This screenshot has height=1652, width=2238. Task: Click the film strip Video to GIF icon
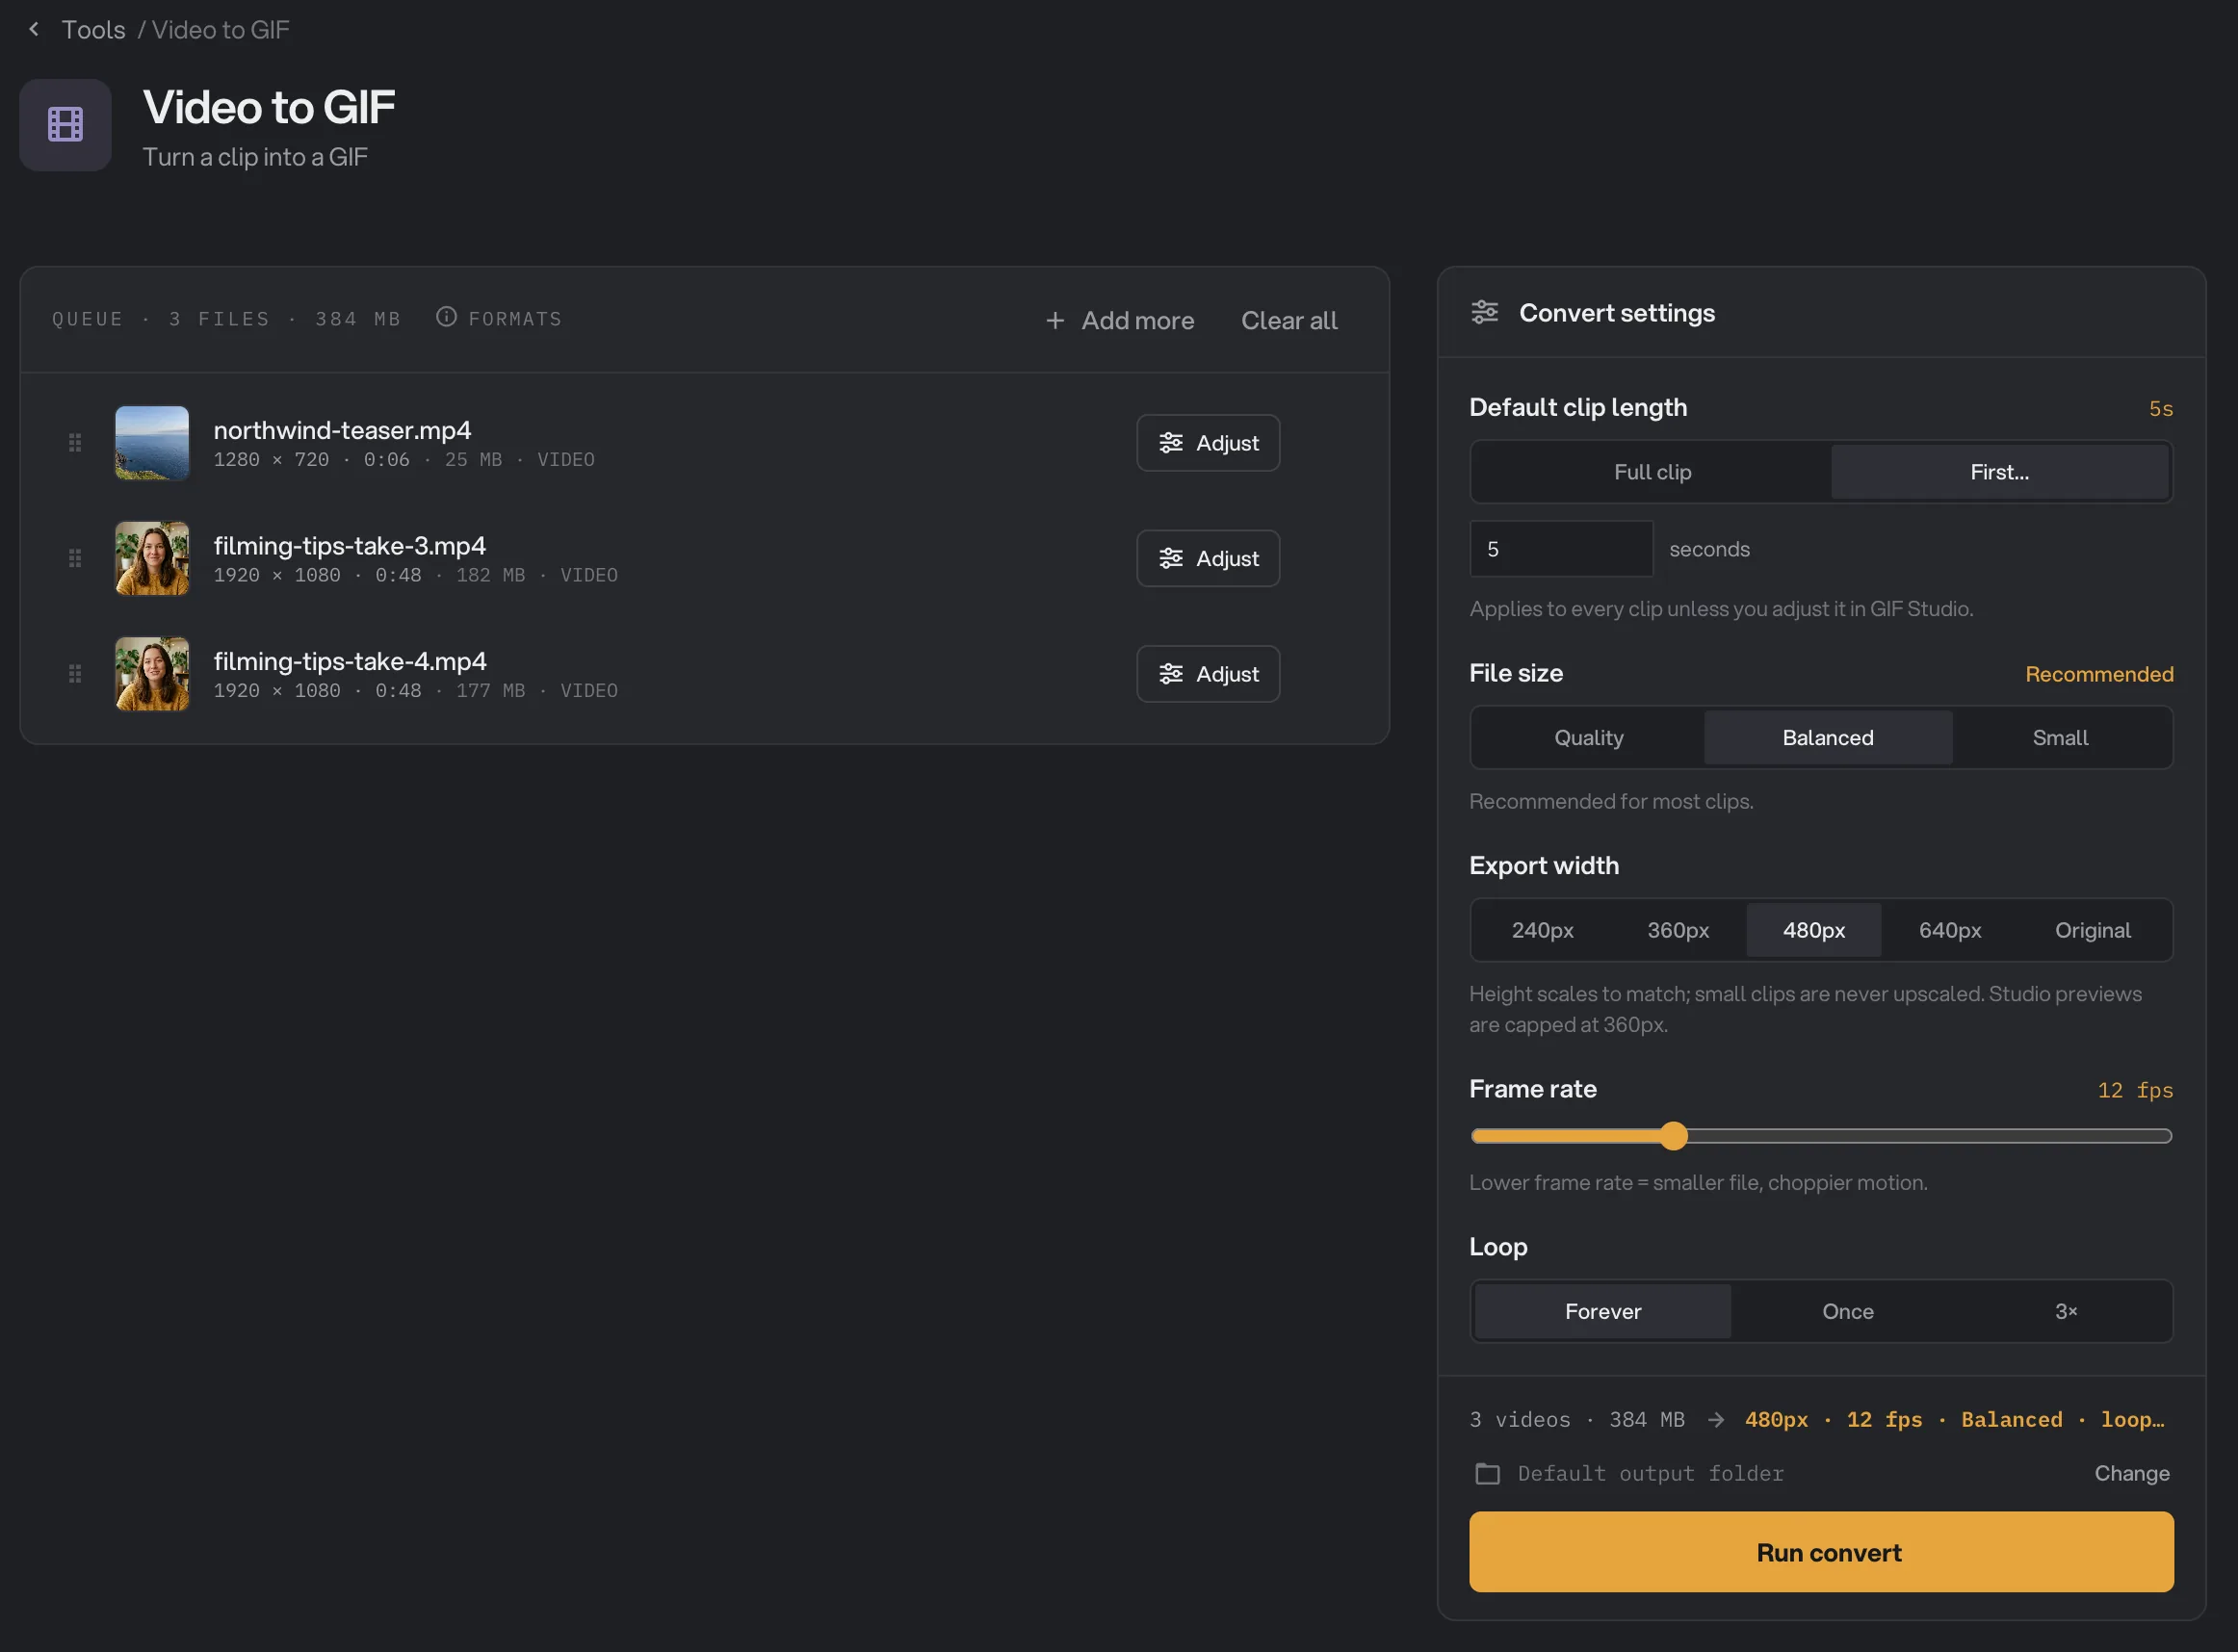pyautogui.click(x=66, y=125)
